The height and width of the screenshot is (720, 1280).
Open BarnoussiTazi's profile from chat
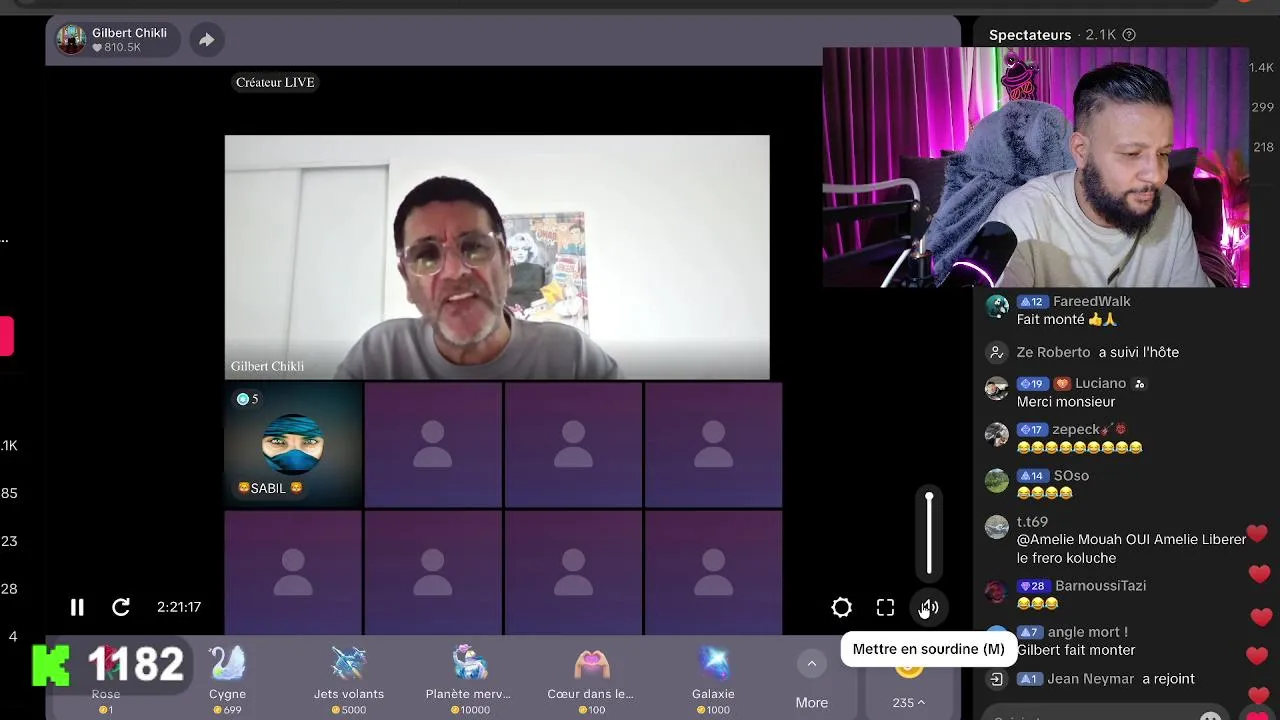click(x=1100, y=585)
